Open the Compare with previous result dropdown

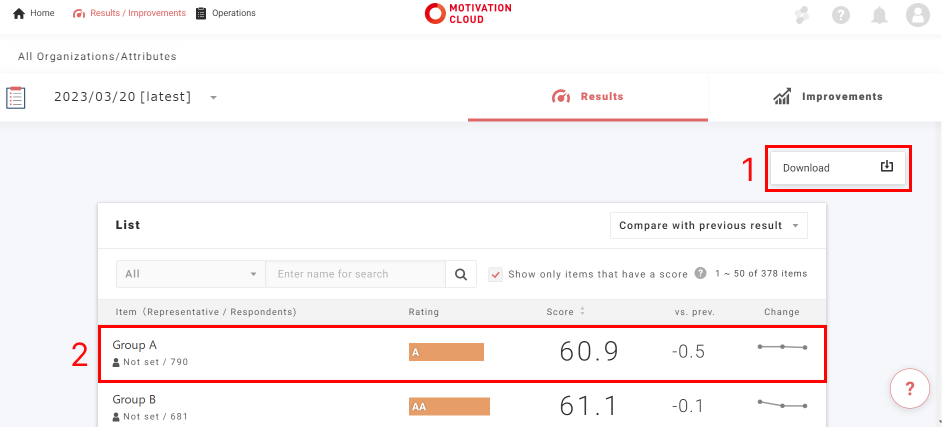point(708,226)
